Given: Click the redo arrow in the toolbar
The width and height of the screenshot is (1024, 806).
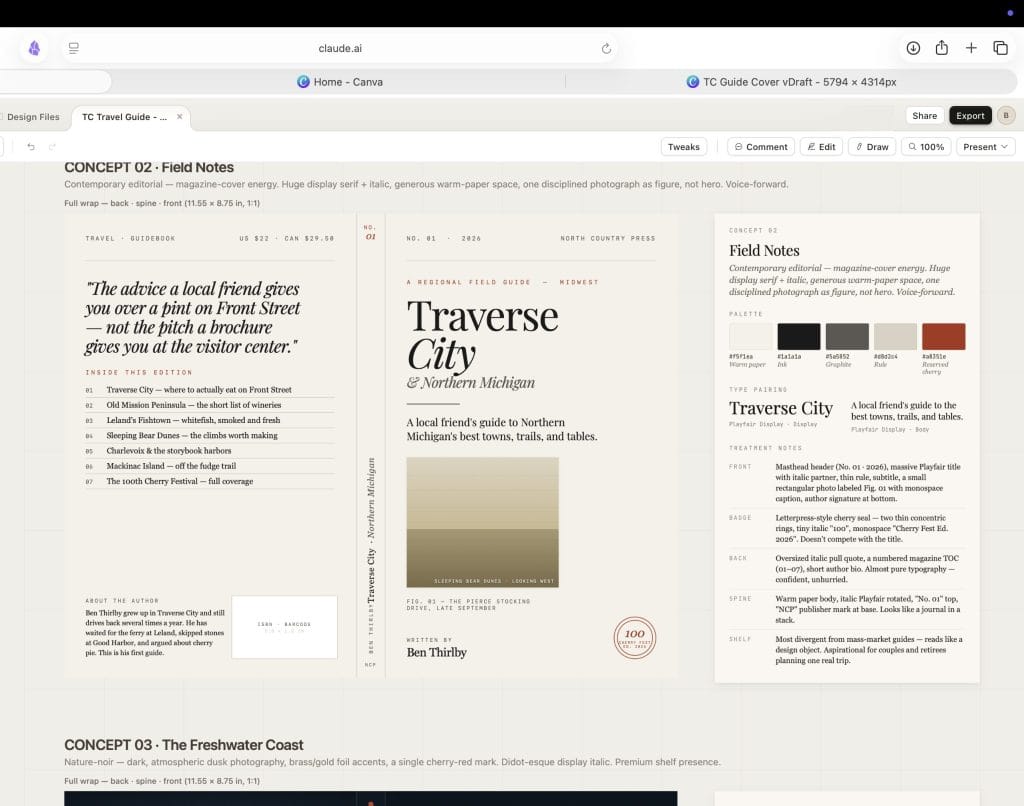Looking at the screenshot, I should click(52, 147).
